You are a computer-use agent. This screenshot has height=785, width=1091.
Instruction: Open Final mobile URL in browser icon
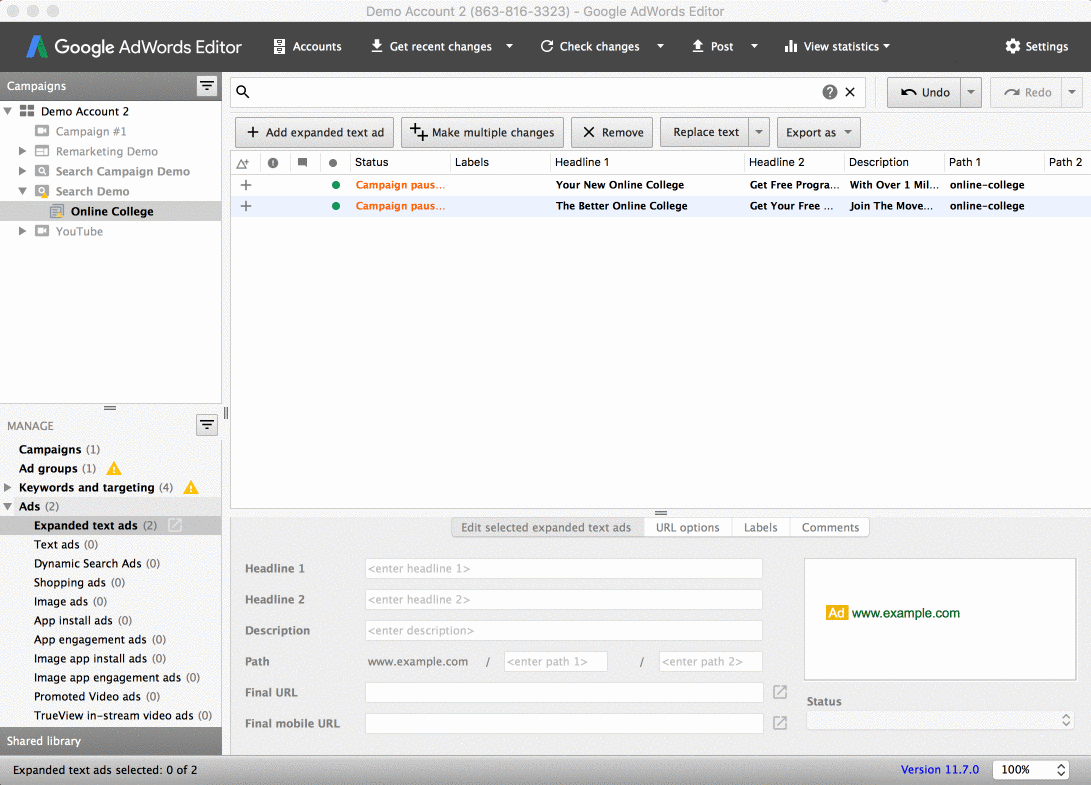pos(780,723)
